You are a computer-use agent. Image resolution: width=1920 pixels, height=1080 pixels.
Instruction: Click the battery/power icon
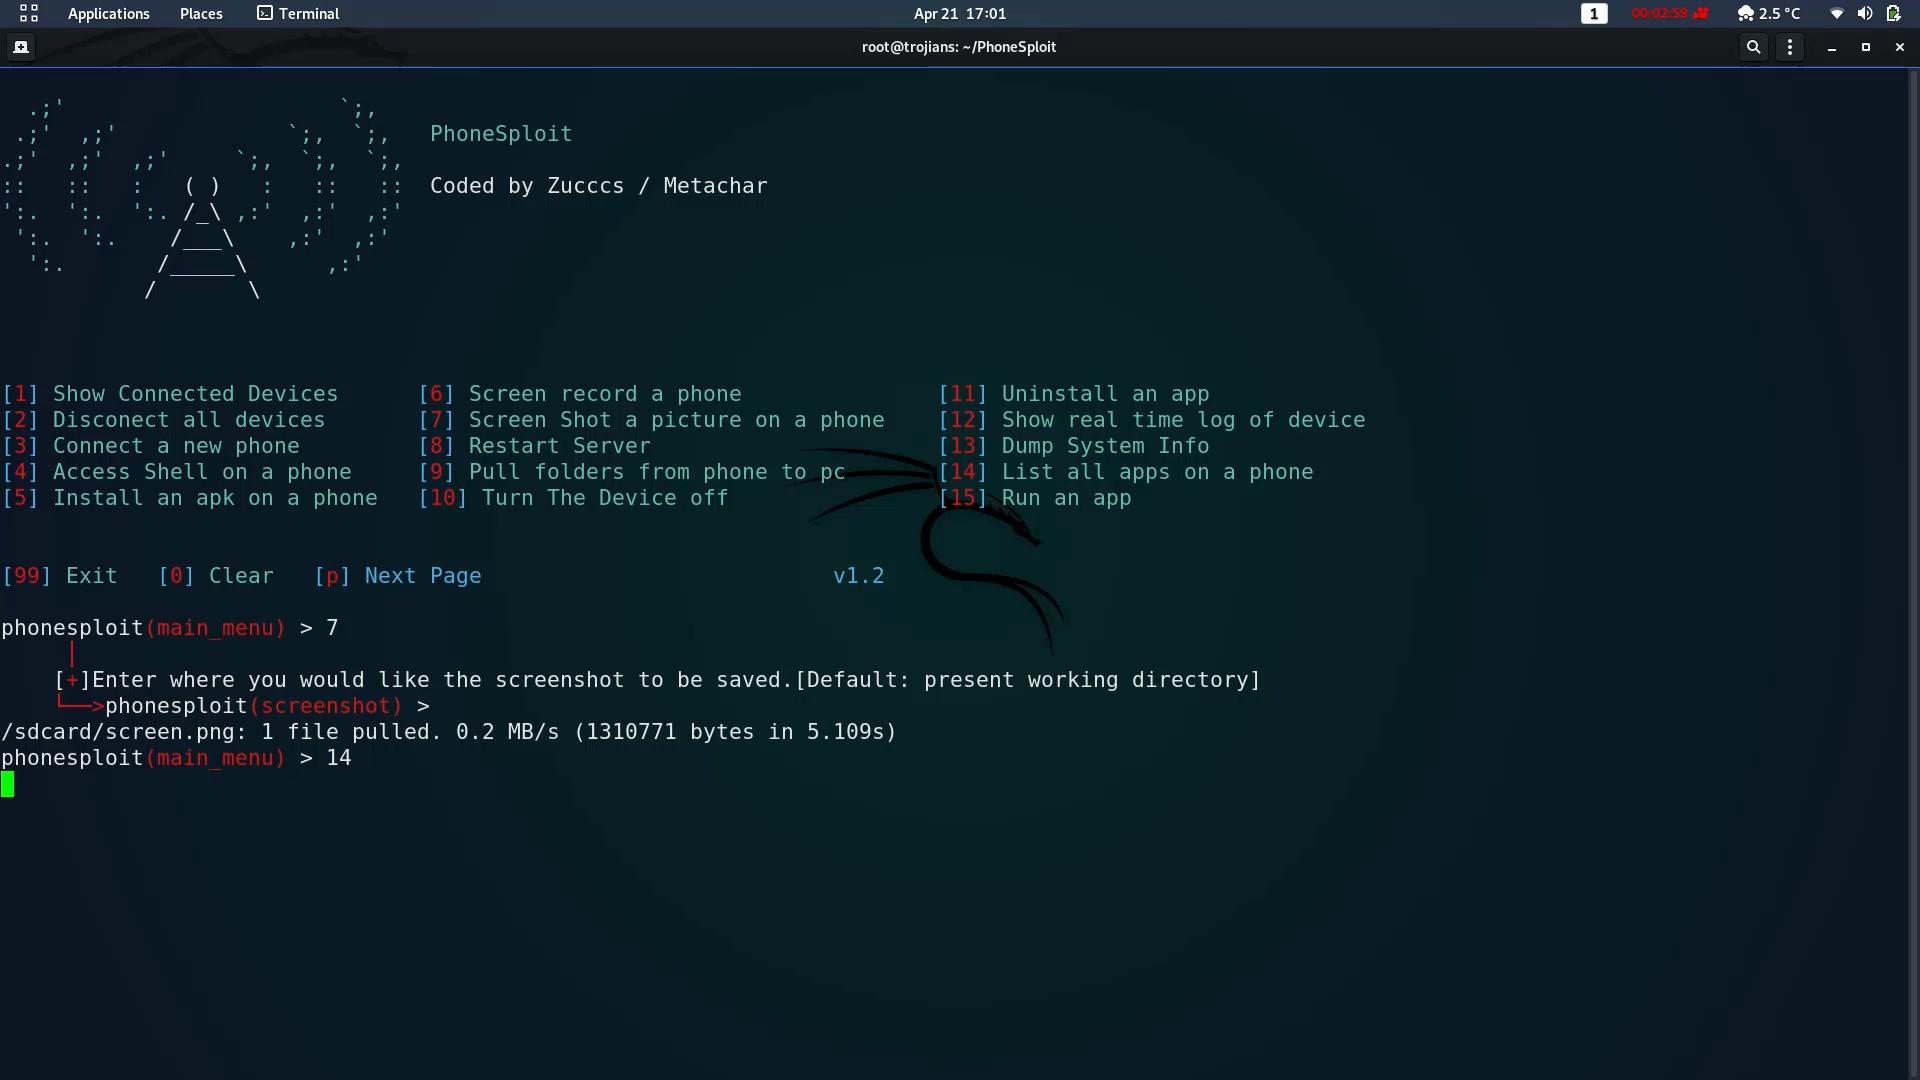coord(1894,13)
